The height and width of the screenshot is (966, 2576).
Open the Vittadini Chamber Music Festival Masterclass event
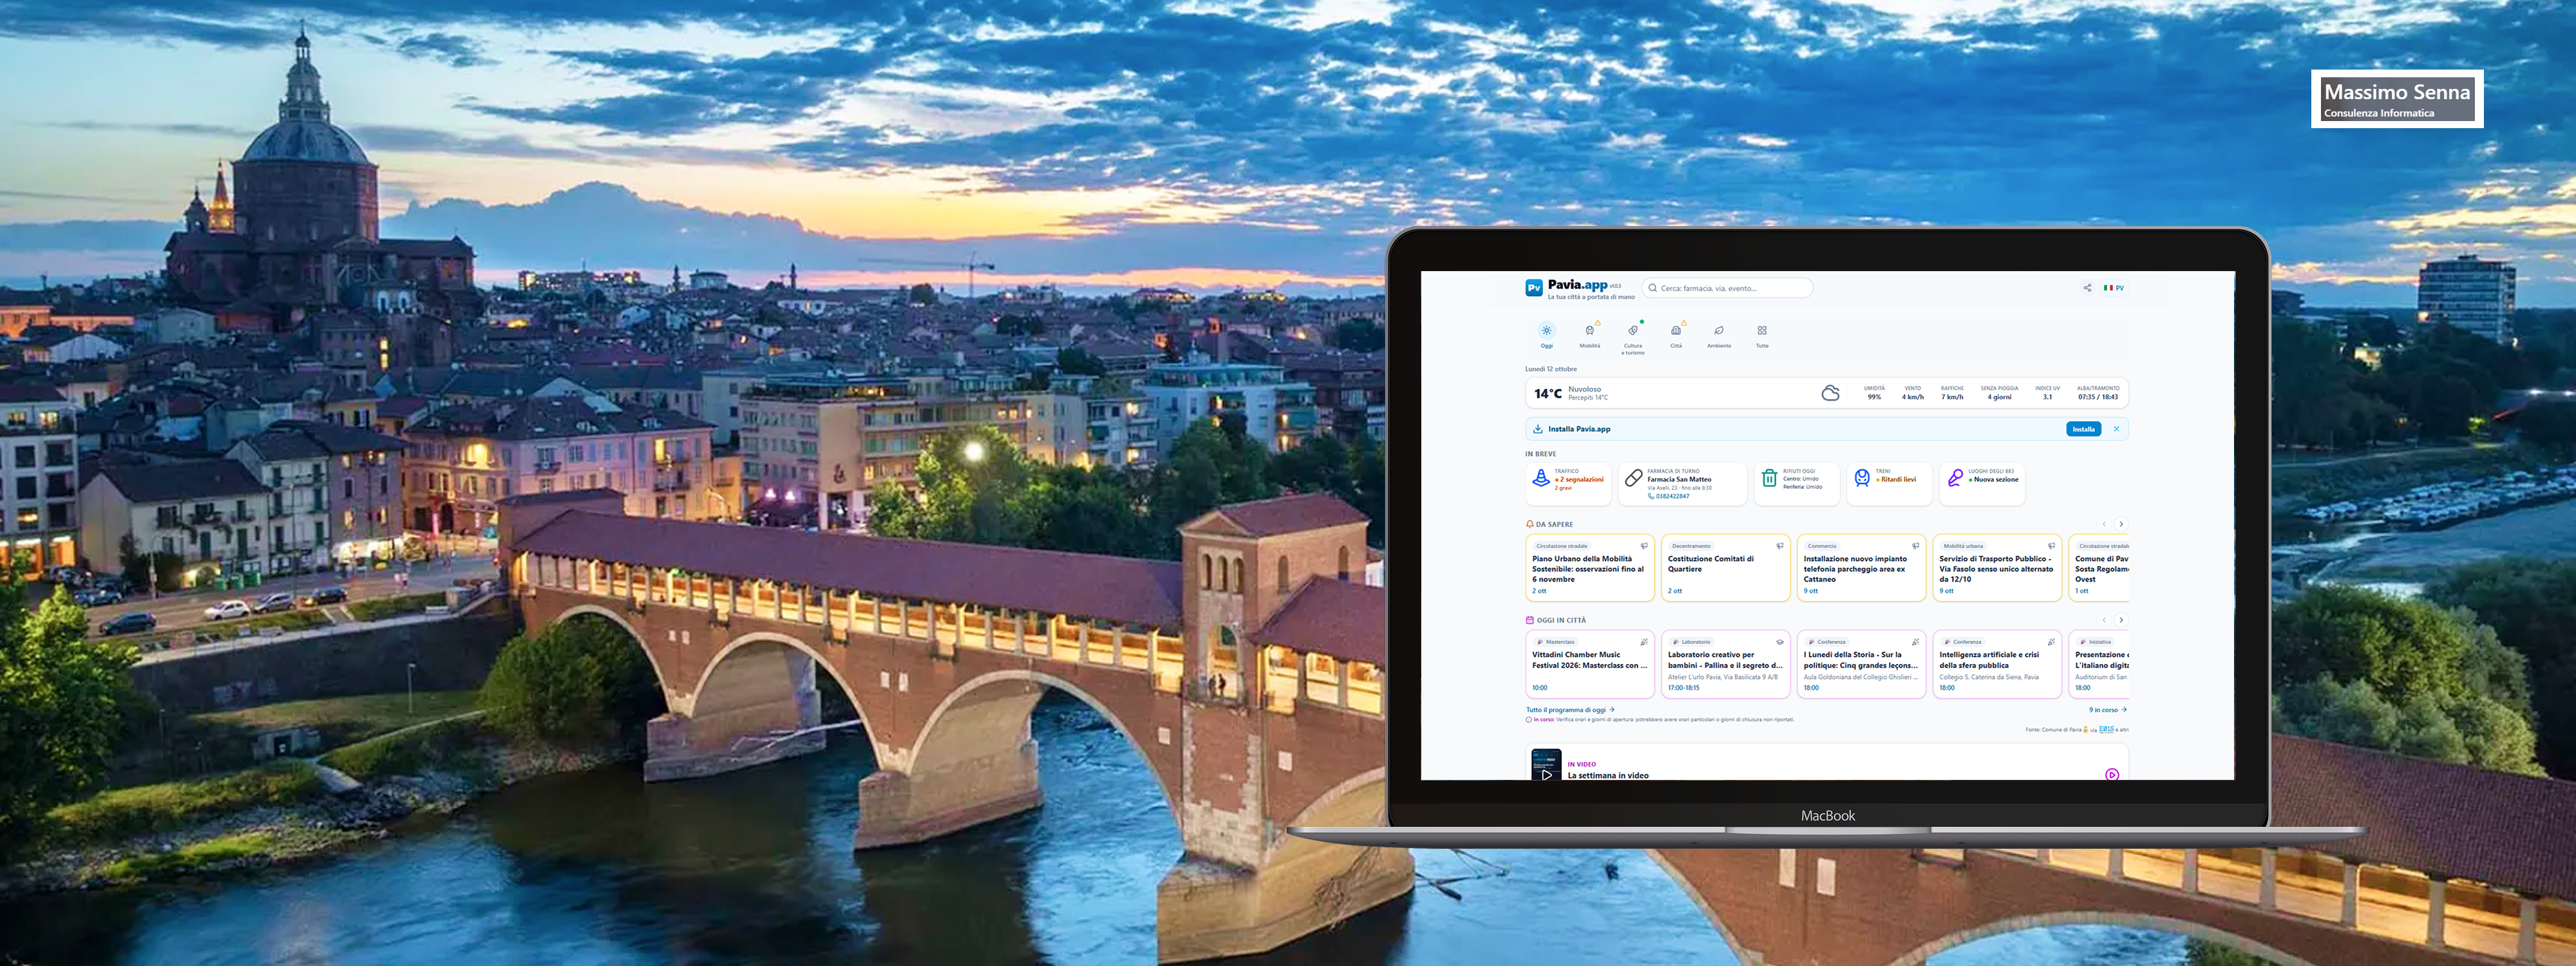point(1590,664)
